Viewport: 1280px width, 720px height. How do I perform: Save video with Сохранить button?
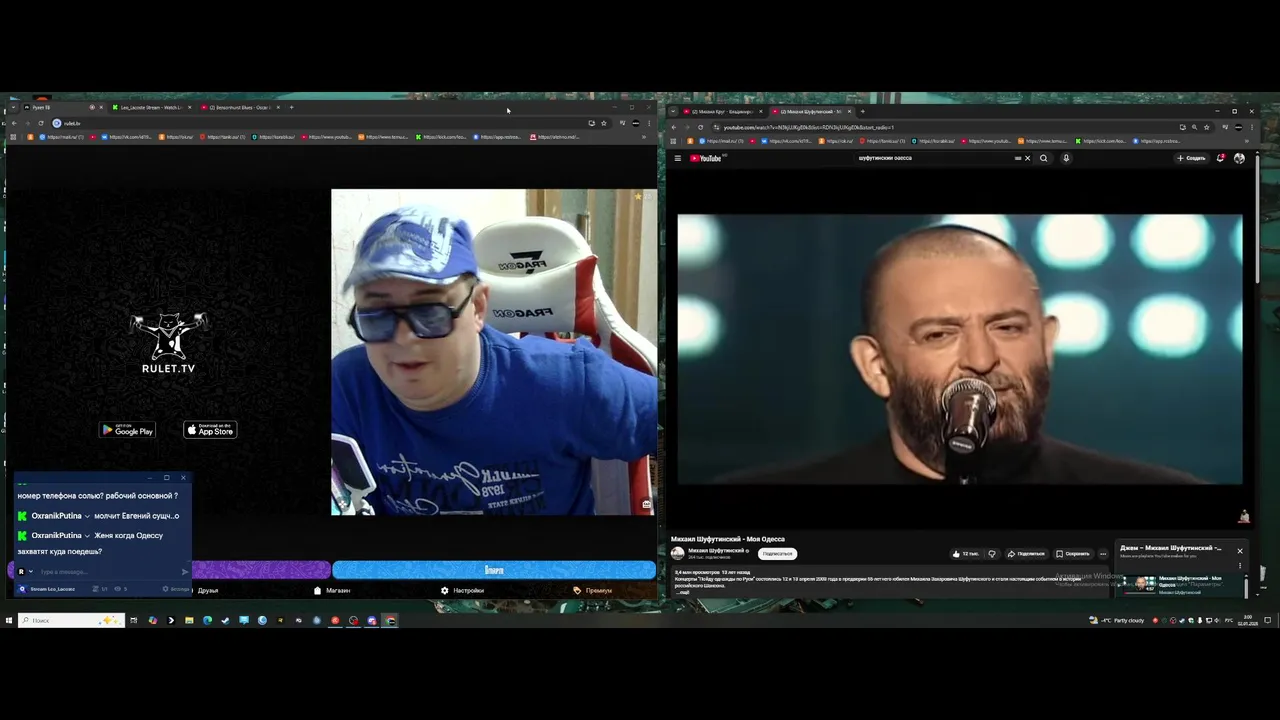1072,553
